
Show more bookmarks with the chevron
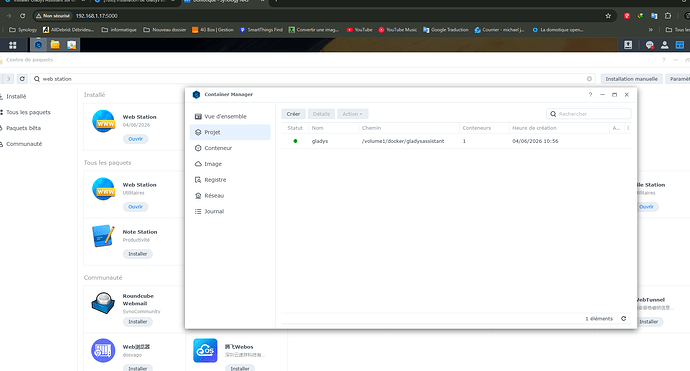[651, 30]
